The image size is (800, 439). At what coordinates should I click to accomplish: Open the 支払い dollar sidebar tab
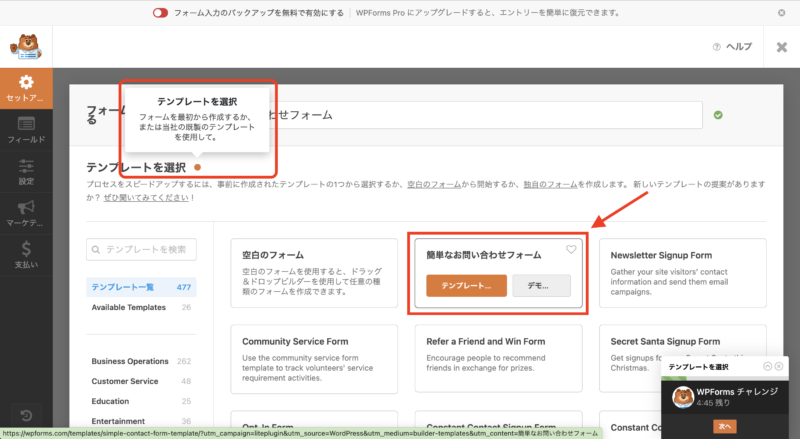(26, 255)
